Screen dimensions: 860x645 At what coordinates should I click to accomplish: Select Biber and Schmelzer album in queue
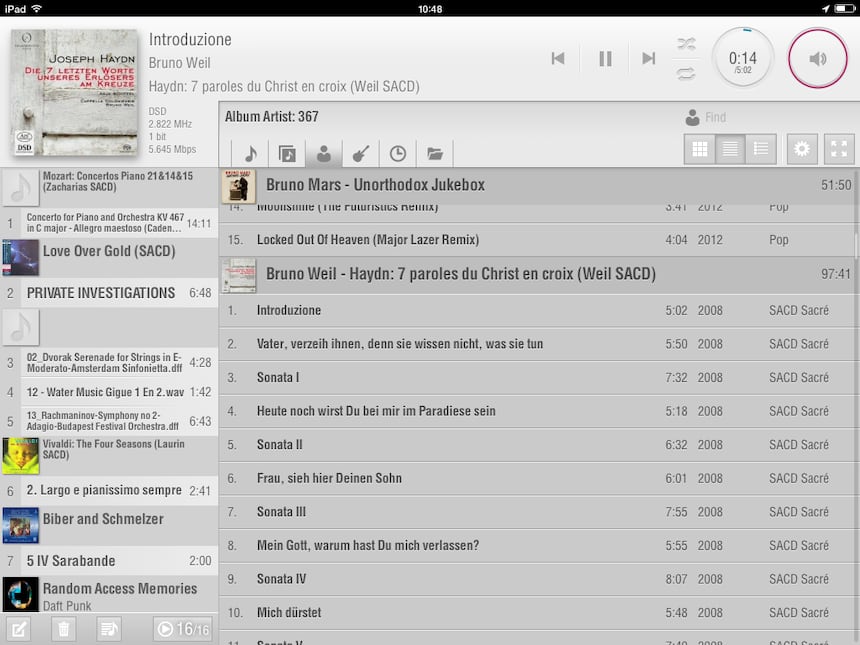coord(109,525)
